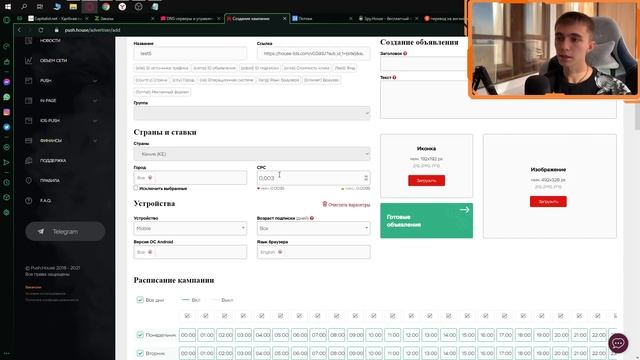Go back in the browser
640x360 pixels.
[19, 30]
